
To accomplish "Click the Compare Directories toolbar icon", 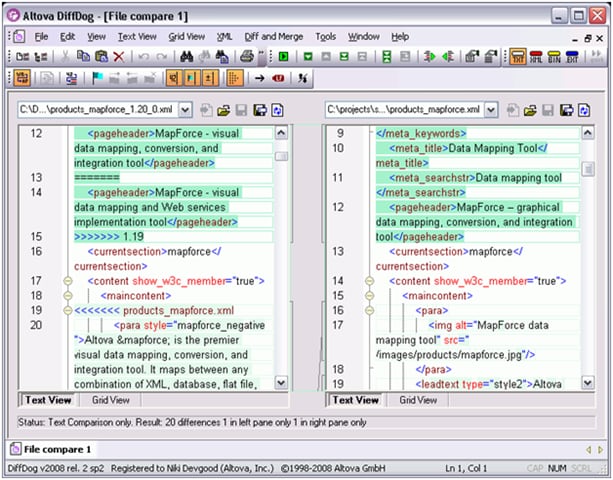I will [x=41, y=57].
